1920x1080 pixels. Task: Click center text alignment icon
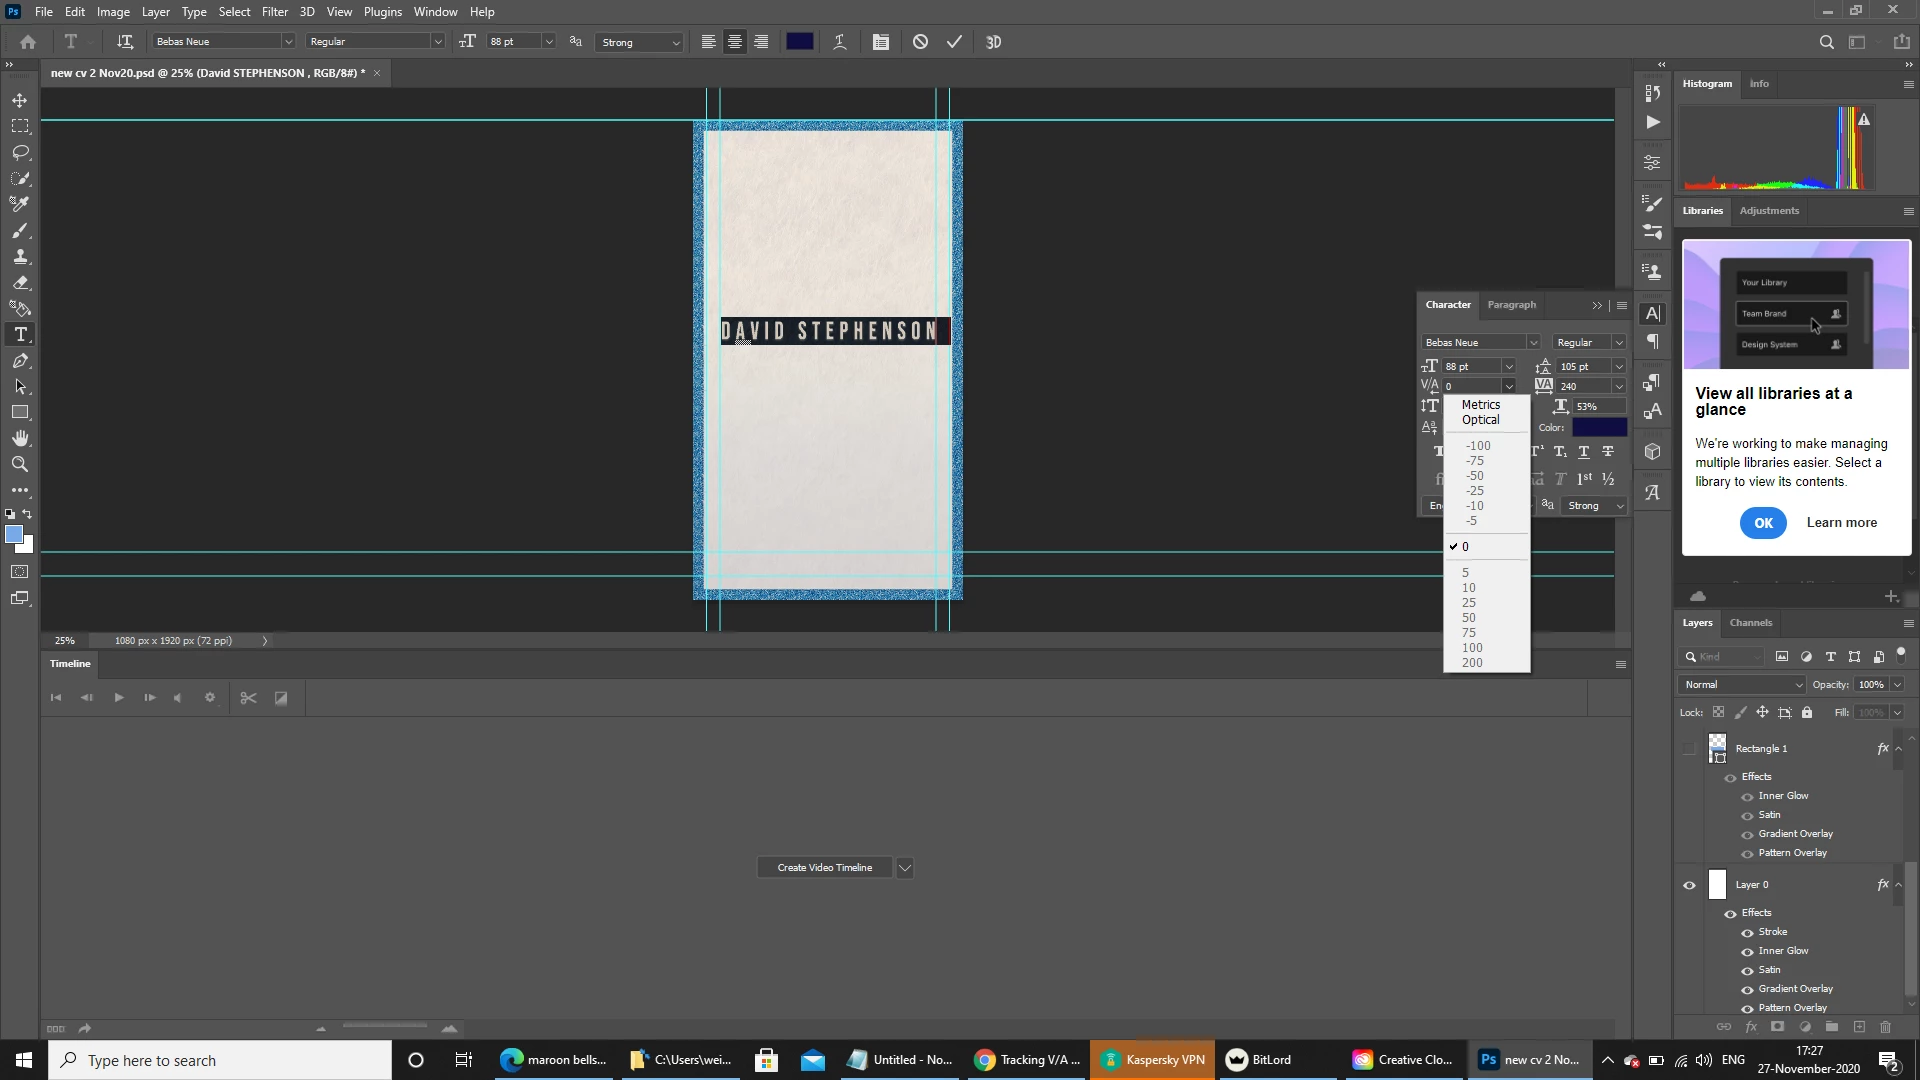[735, 42]
